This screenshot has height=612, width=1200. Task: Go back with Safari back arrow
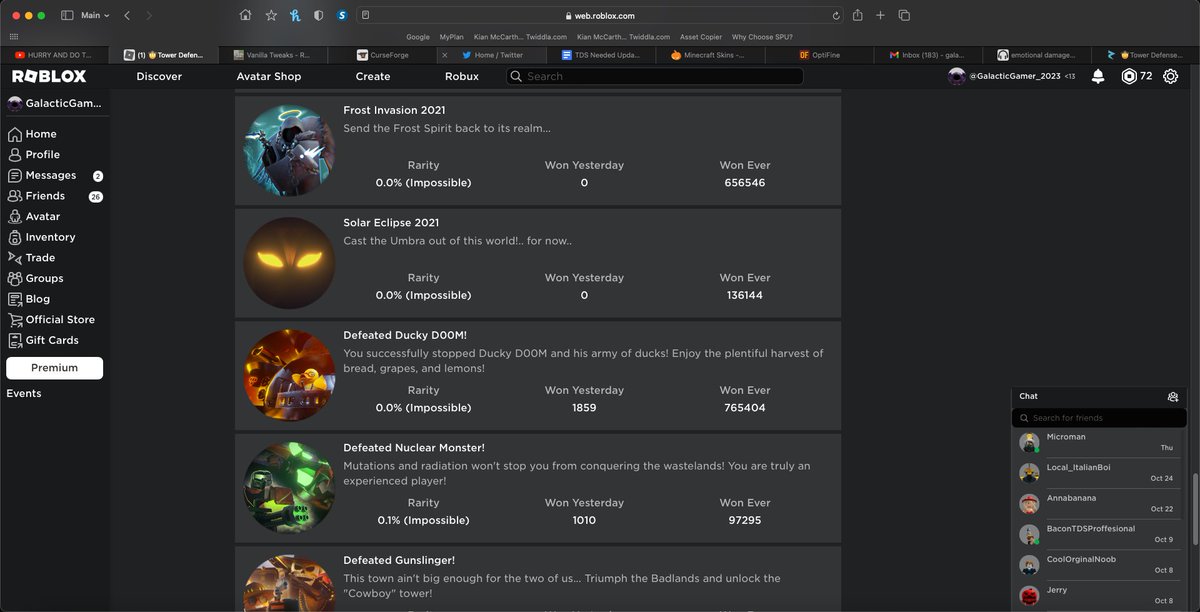[x=127, y=15]
